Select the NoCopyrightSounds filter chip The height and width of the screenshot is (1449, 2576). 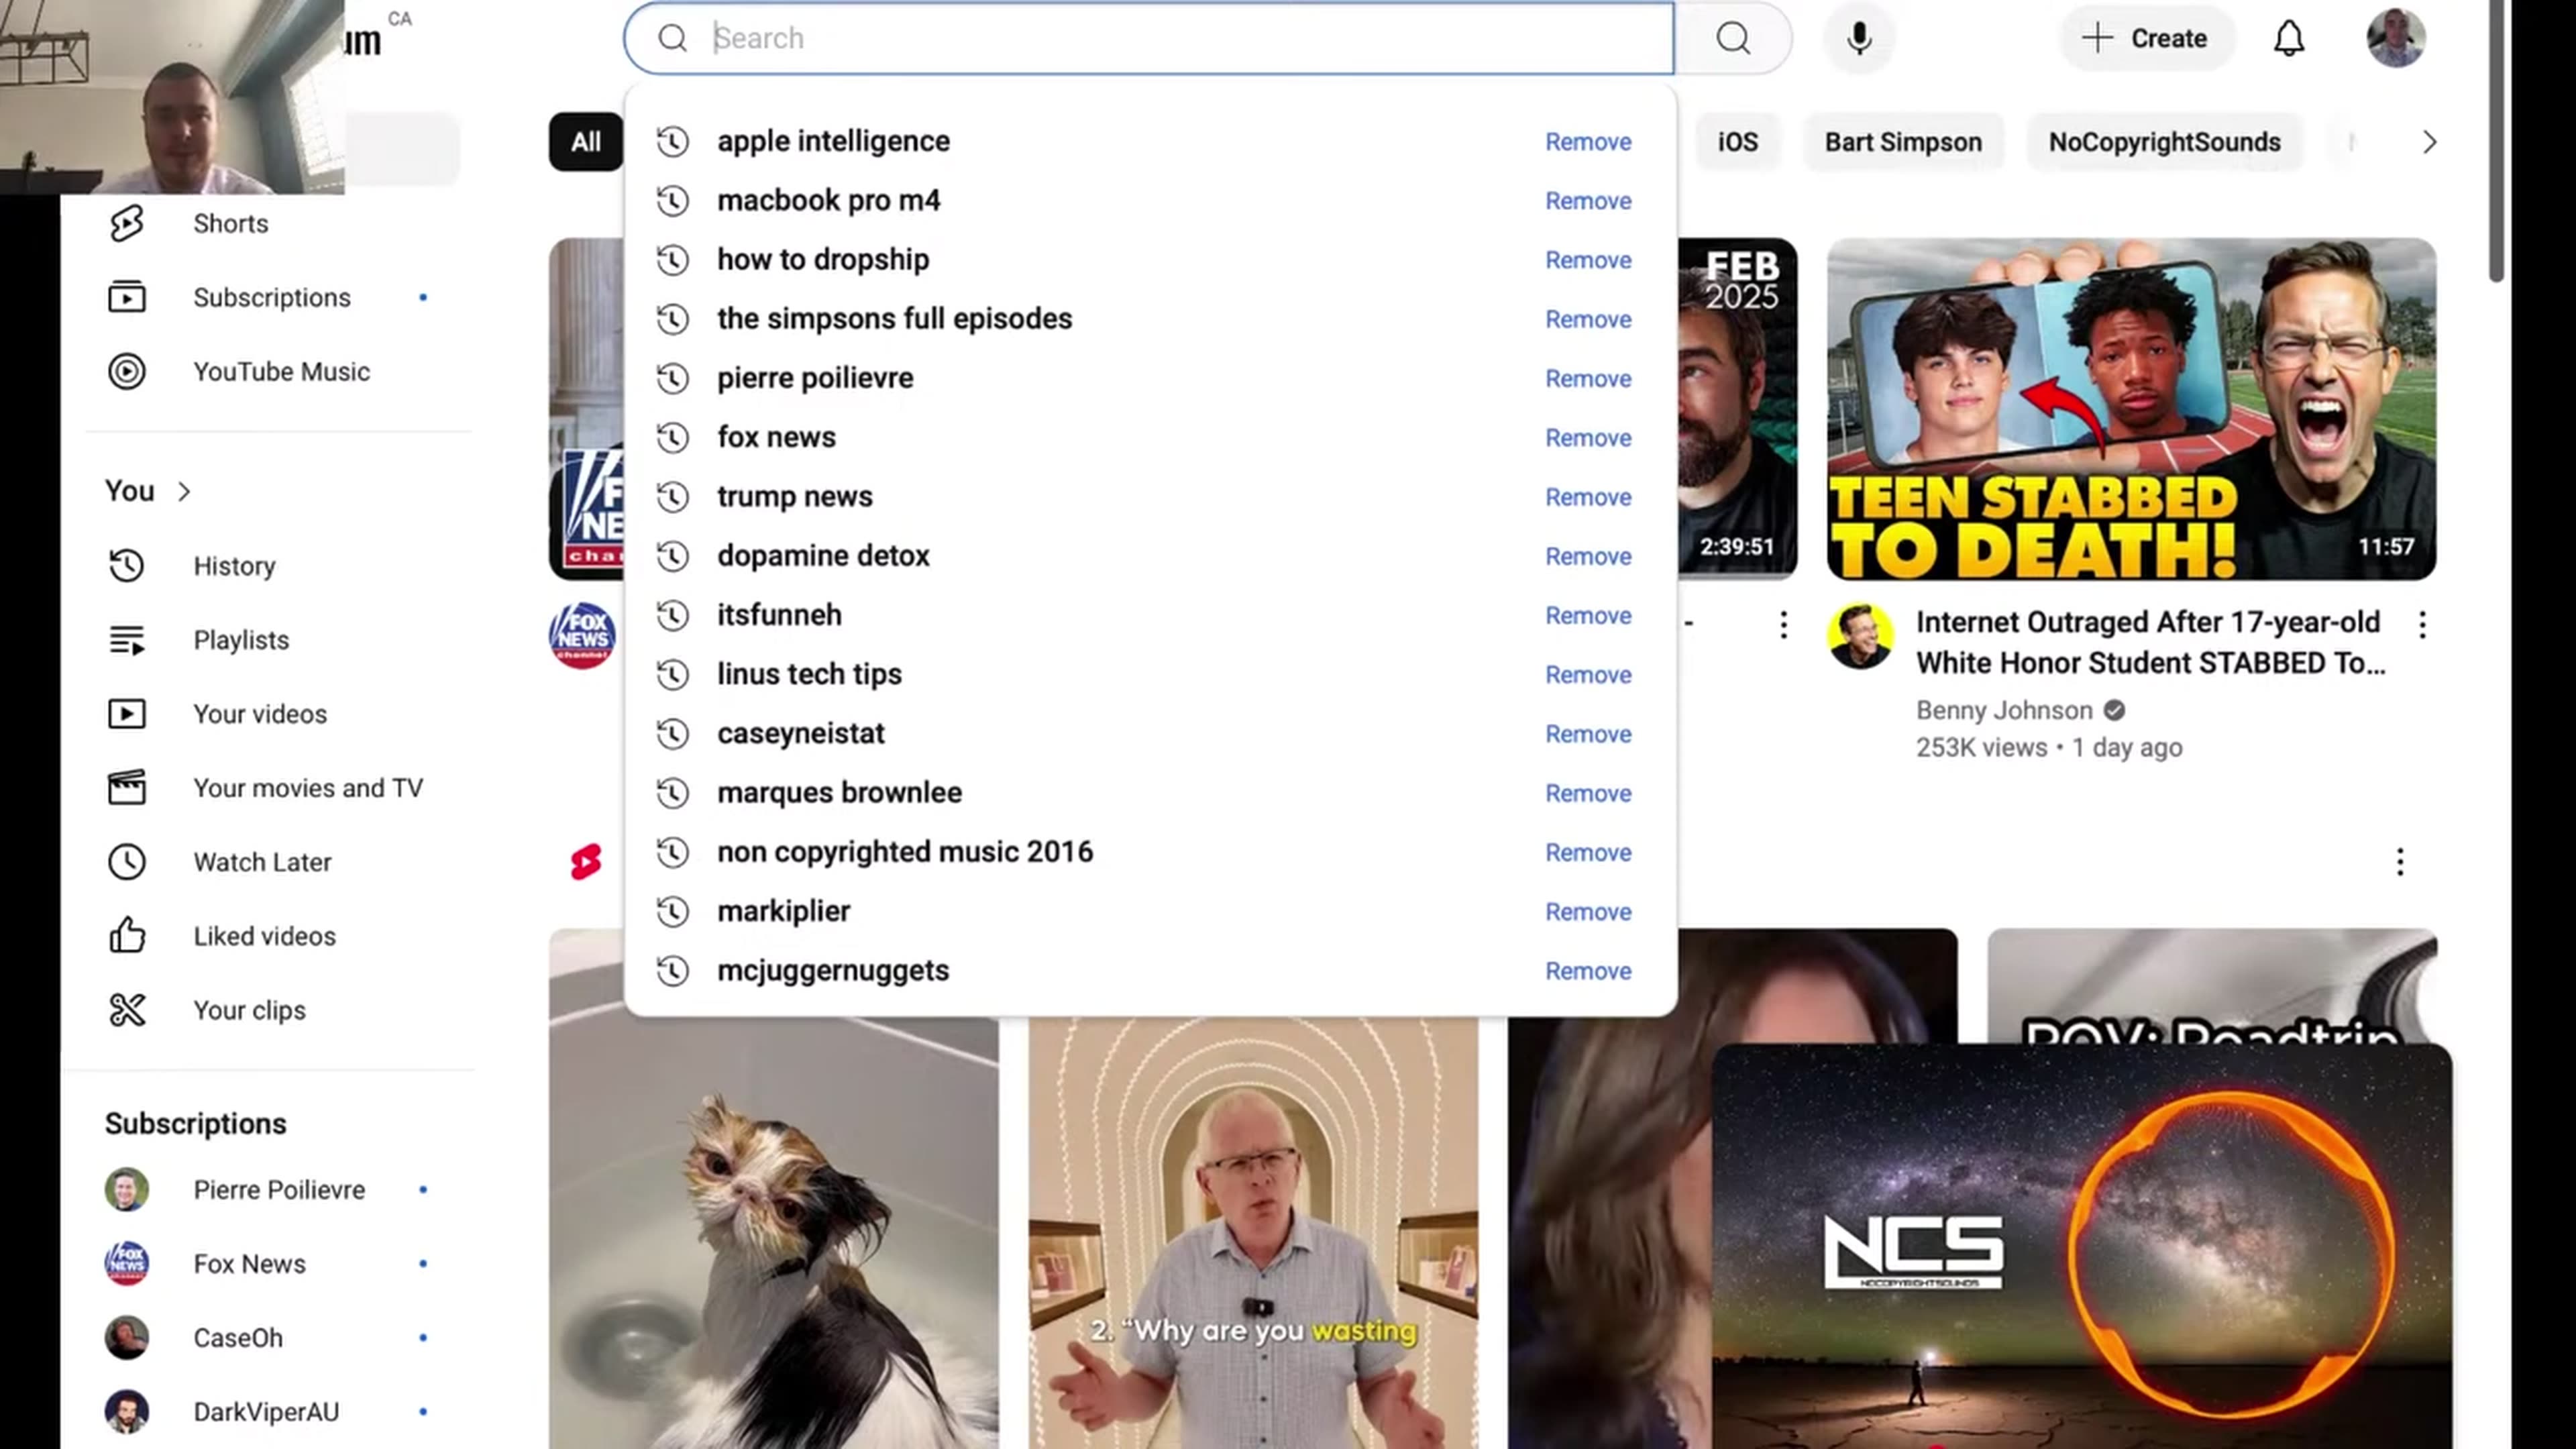click(2164, 142)
